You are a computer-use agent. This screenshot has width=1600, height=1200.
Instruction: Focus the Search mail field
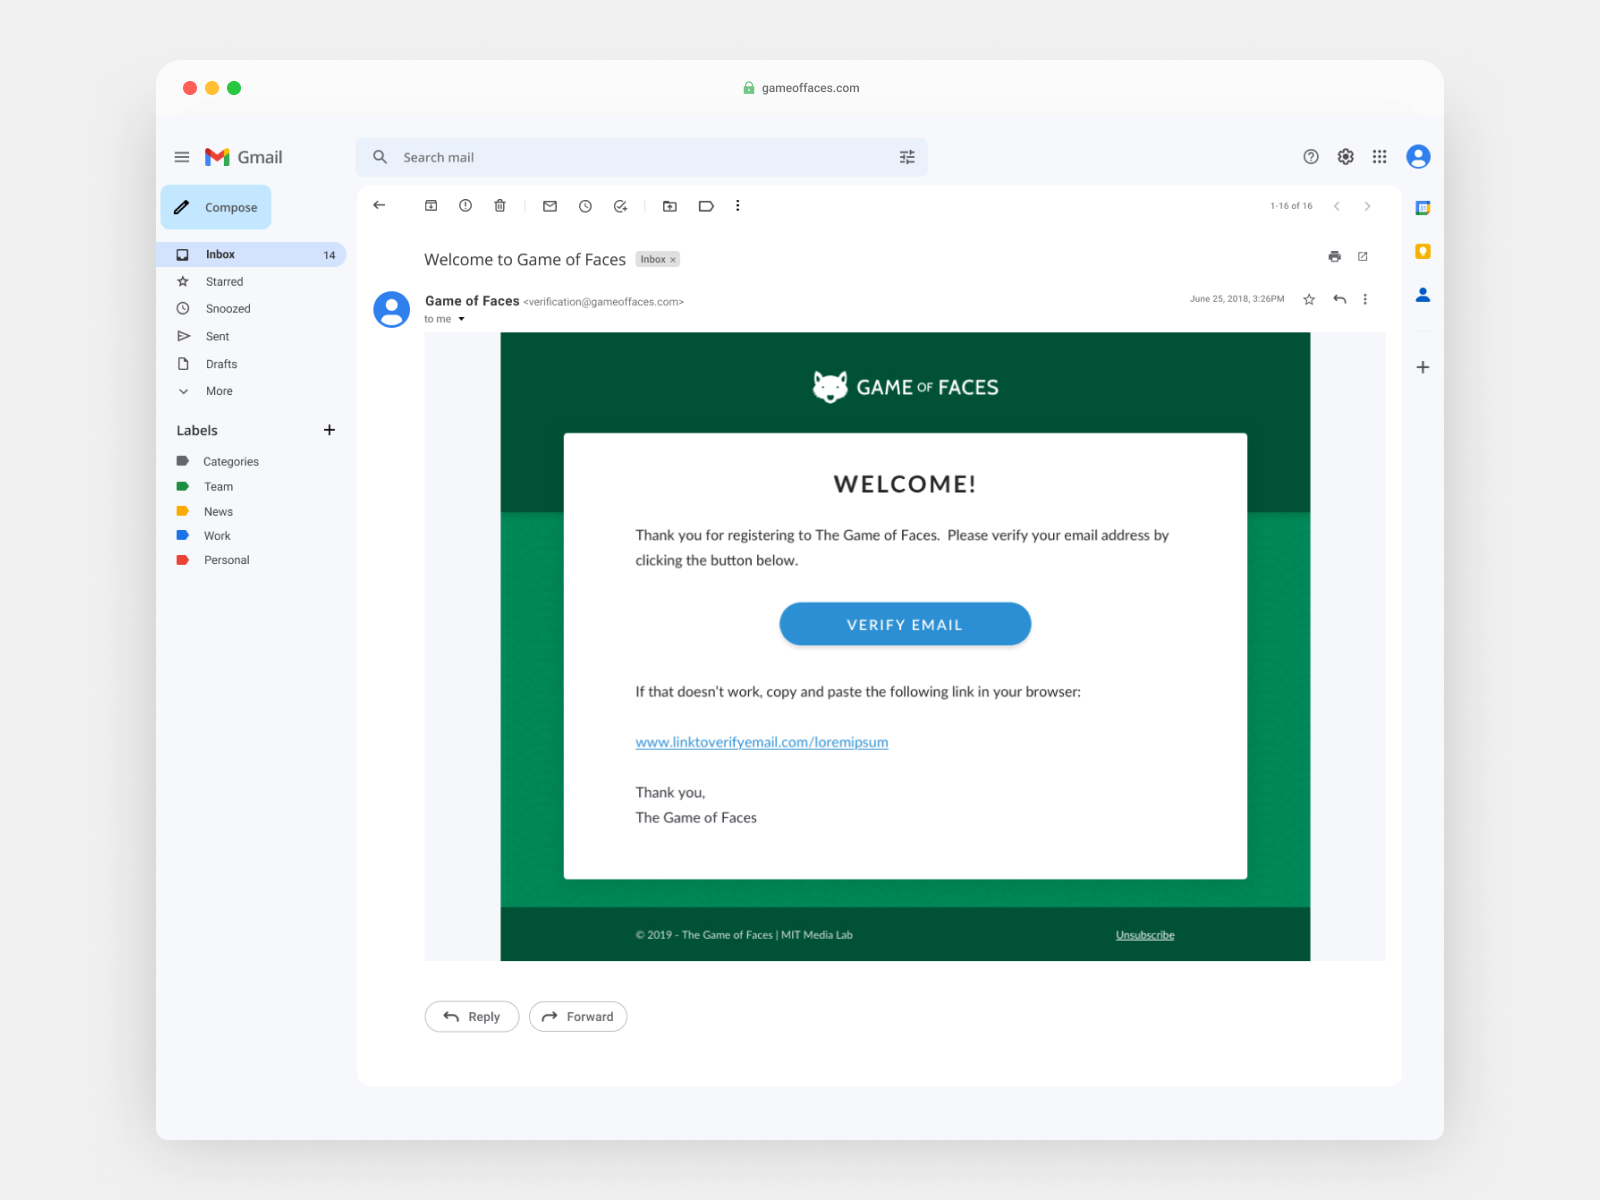(642, 157)
